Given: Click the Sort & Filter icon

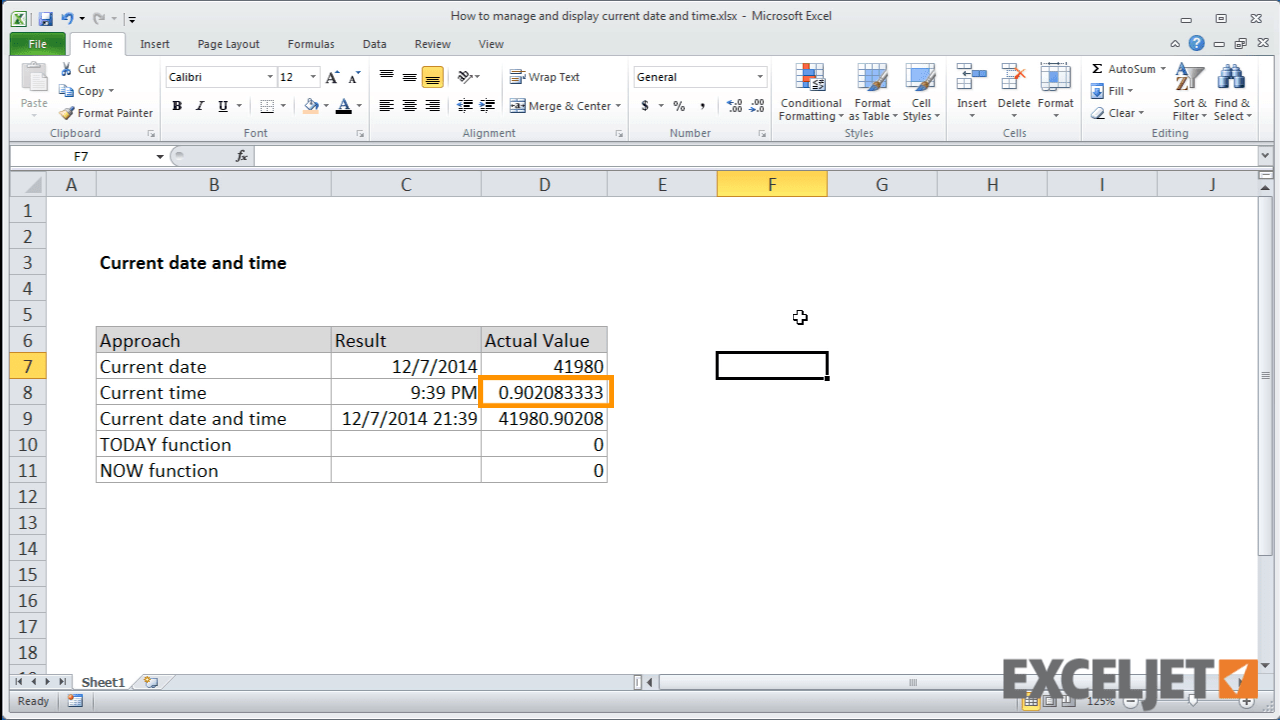Looking at the screenshot, I should pyautogui.click(x=1188, y=93).
